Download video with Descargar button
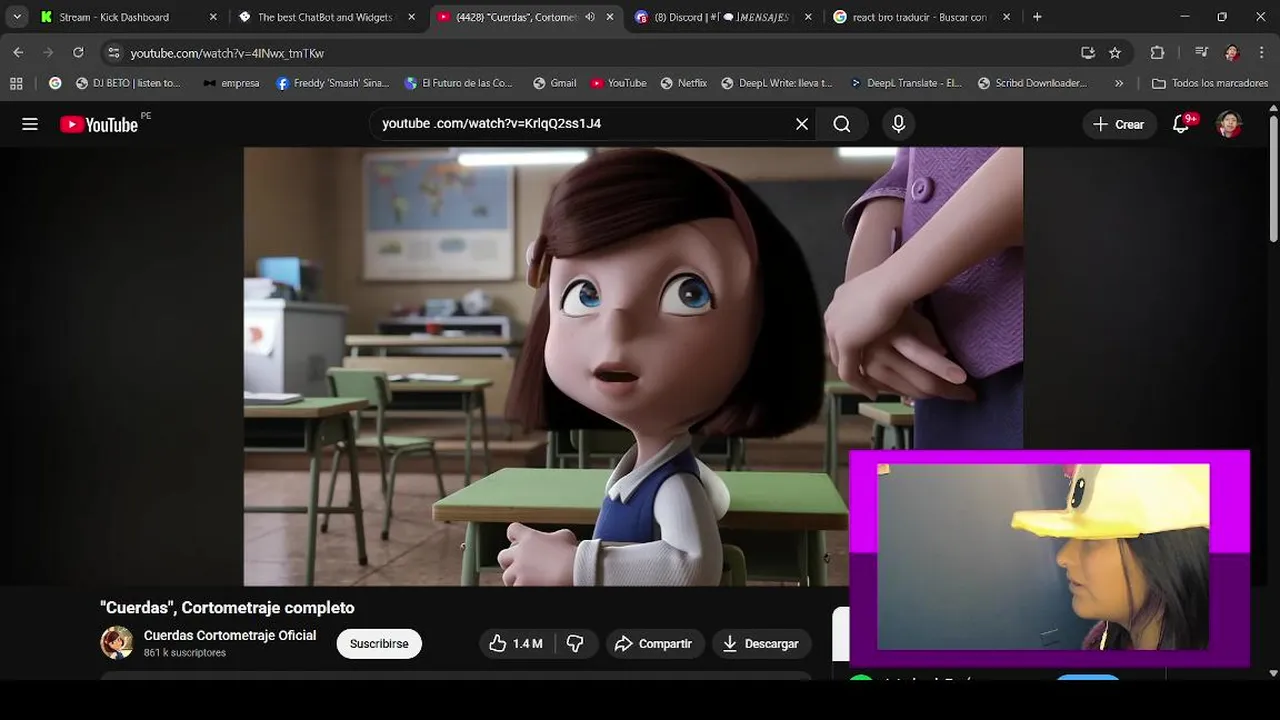Screen dimensions: 1280x720 761,644
